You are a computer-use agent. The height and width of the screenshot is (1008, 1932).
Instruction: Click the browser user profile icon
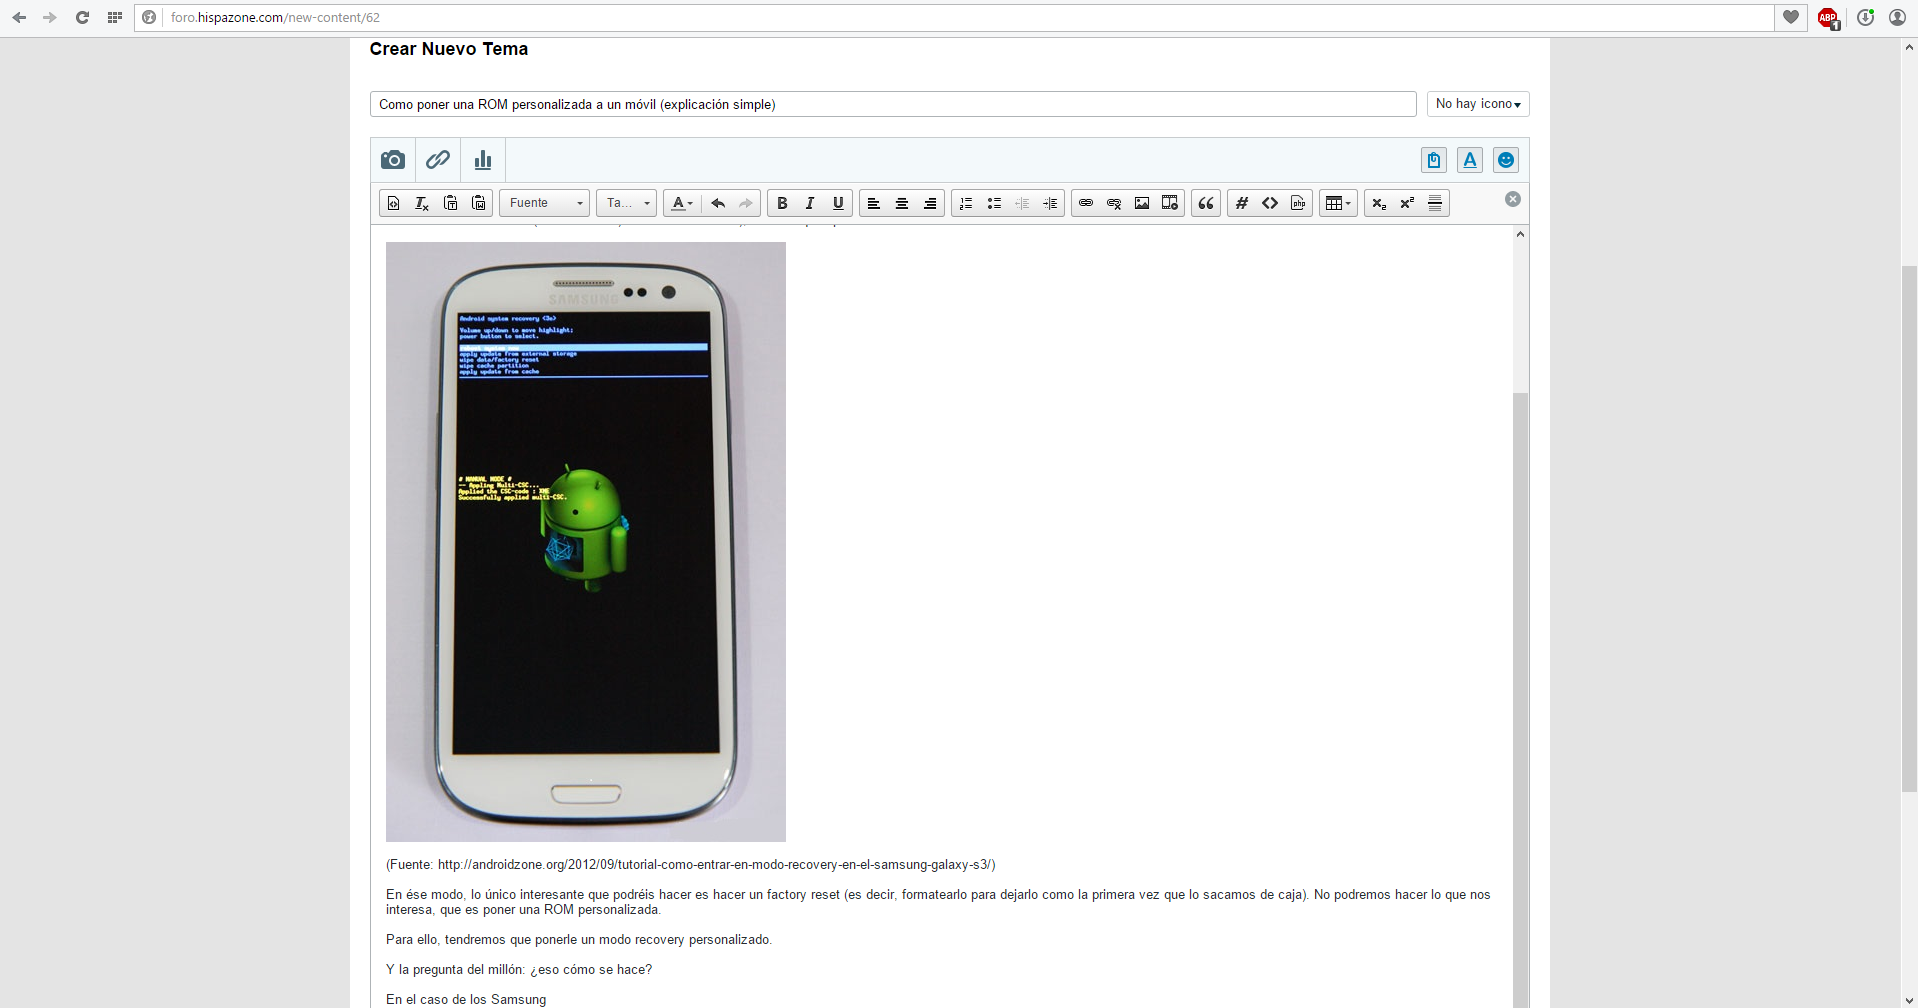tap(1897, 17)
